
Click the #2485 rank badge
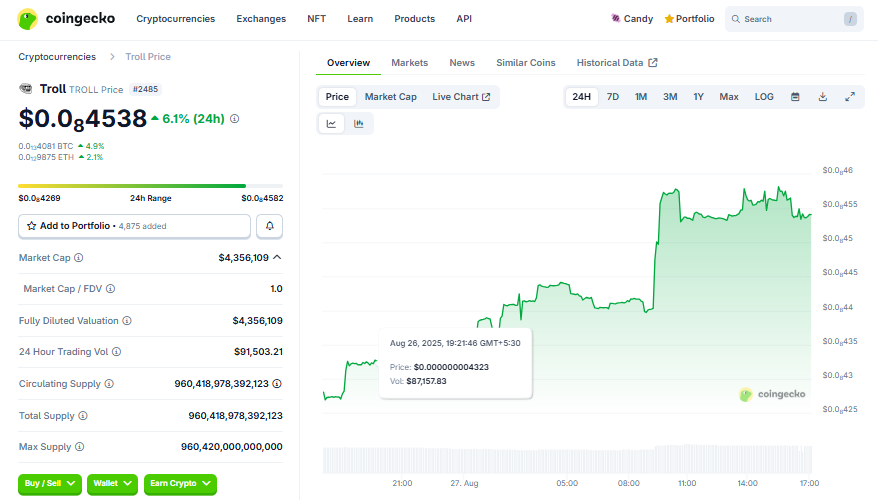click(146, 89)
